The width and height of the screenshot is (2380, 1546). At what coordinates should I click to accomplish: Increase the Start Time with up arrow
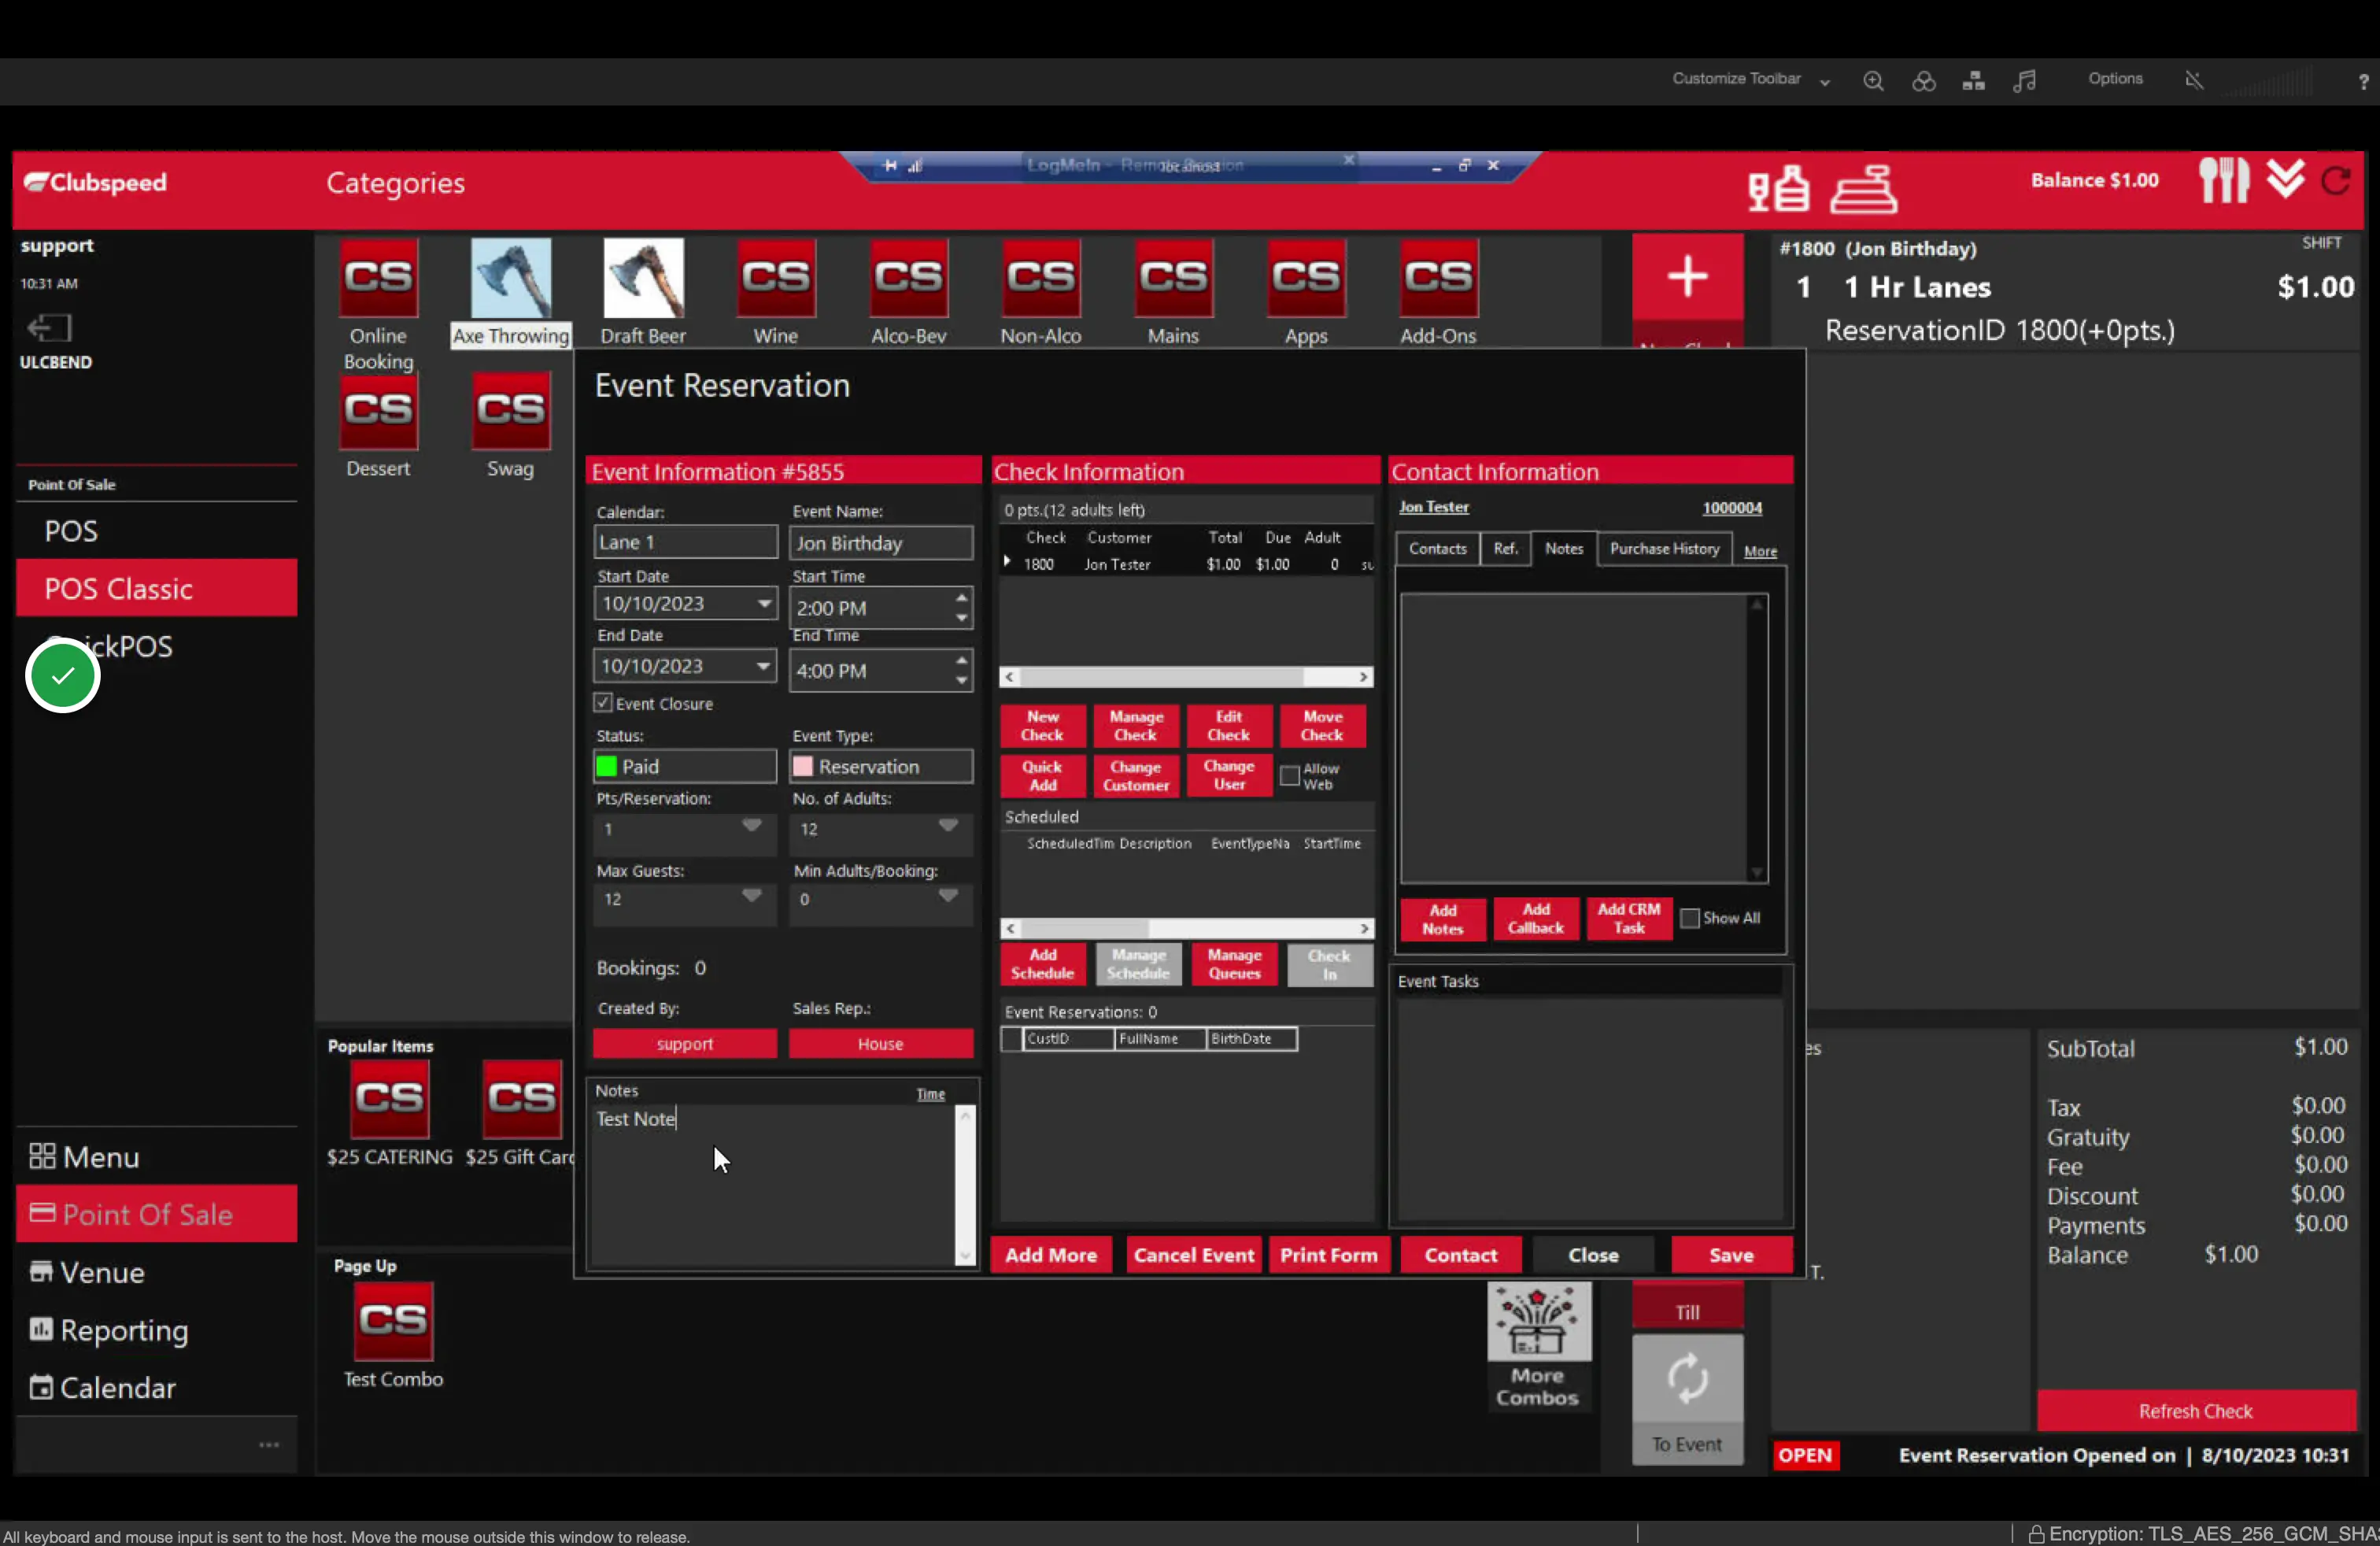click(961, 597)
